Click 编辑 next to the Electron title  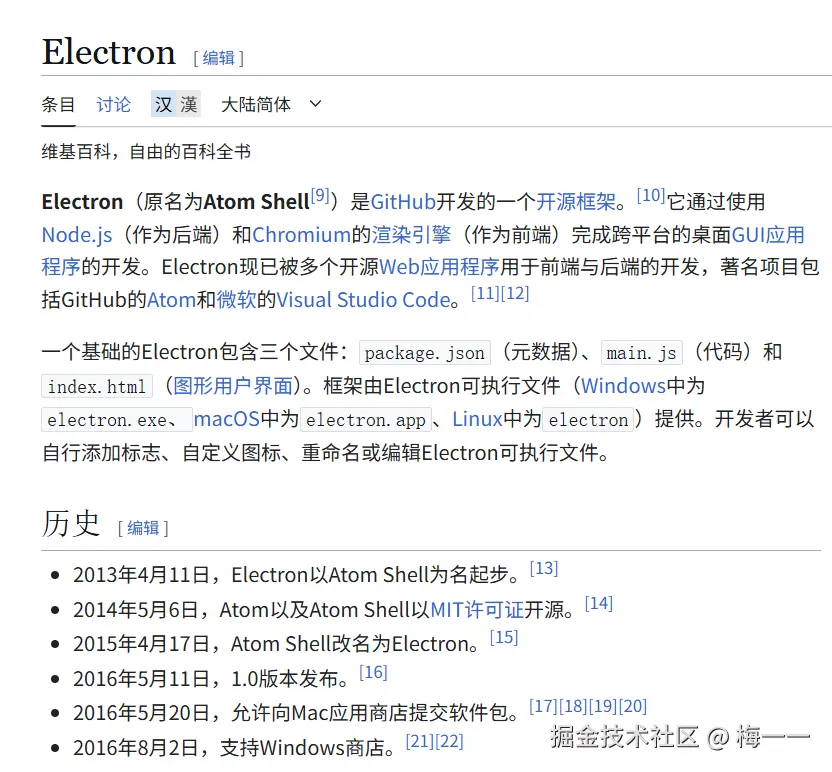(x=218, y=58)
